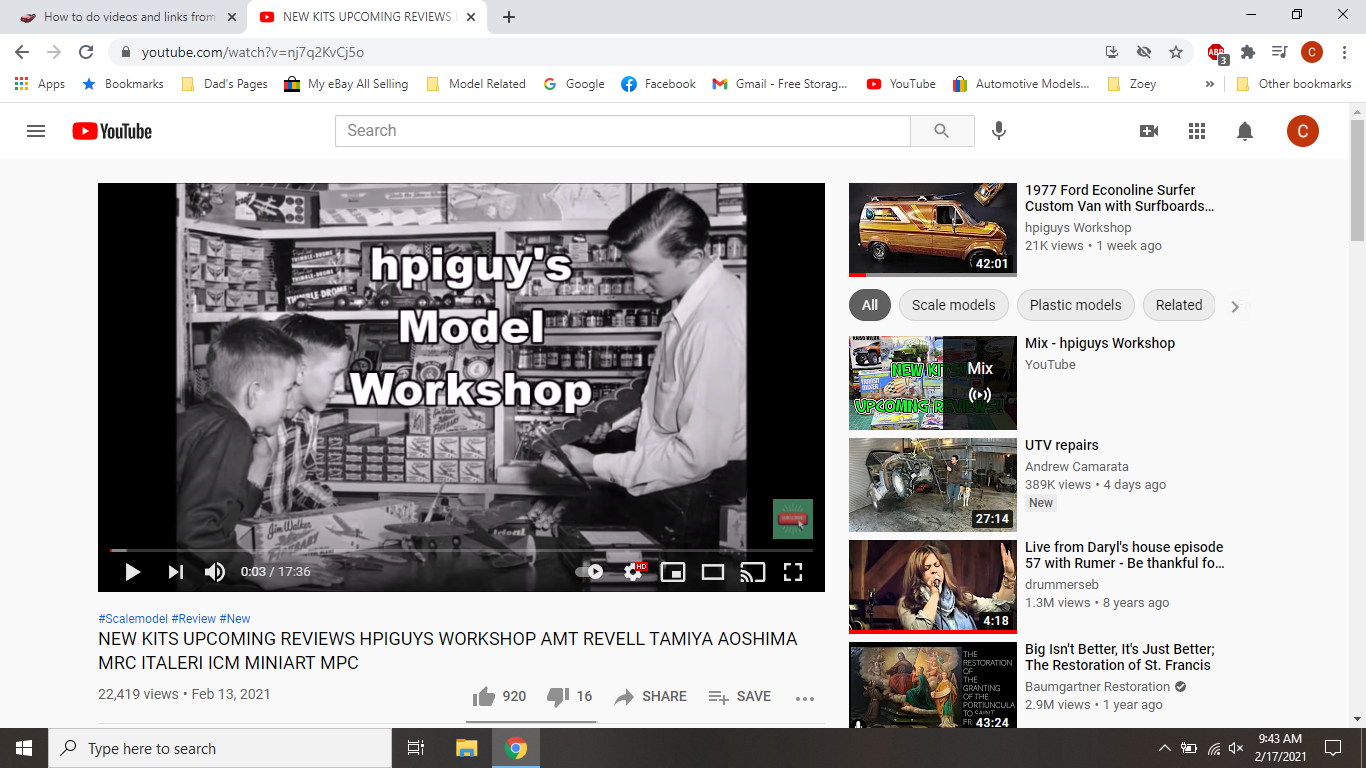
Task: Like the video with thumbs up
Action: click(499, 696)
